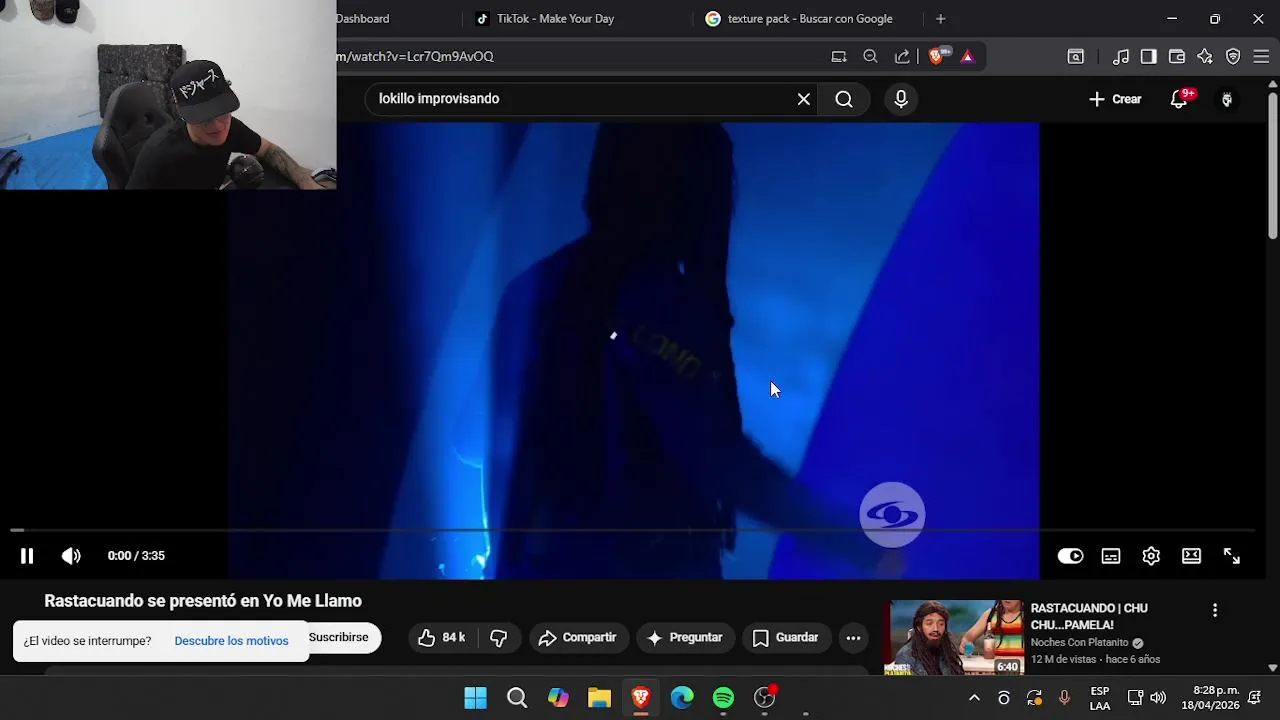
Task: Mute the video using the speaker icon
Action: tap(71, 556)
